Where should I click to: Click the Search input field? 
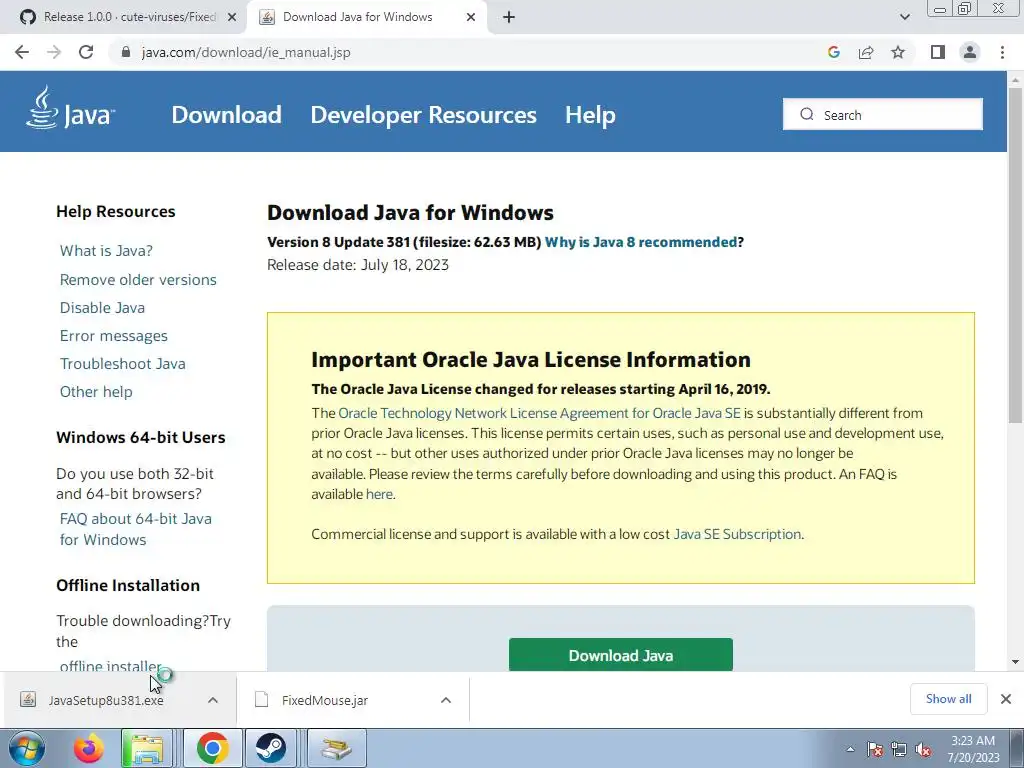coord(883,114)
